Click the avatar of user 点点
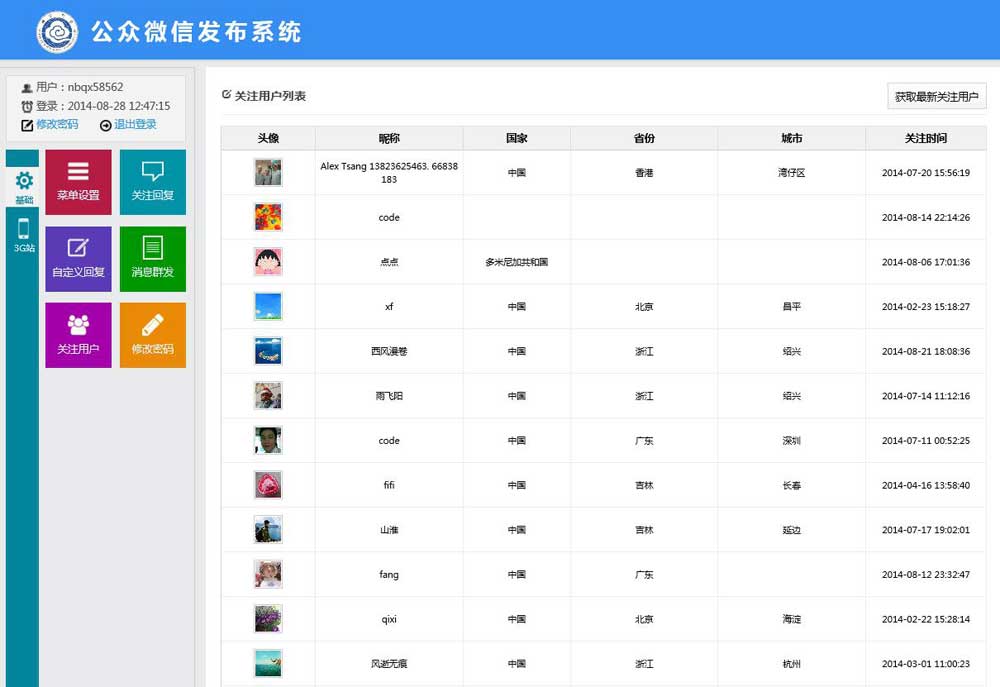 (x=268, y=262)
